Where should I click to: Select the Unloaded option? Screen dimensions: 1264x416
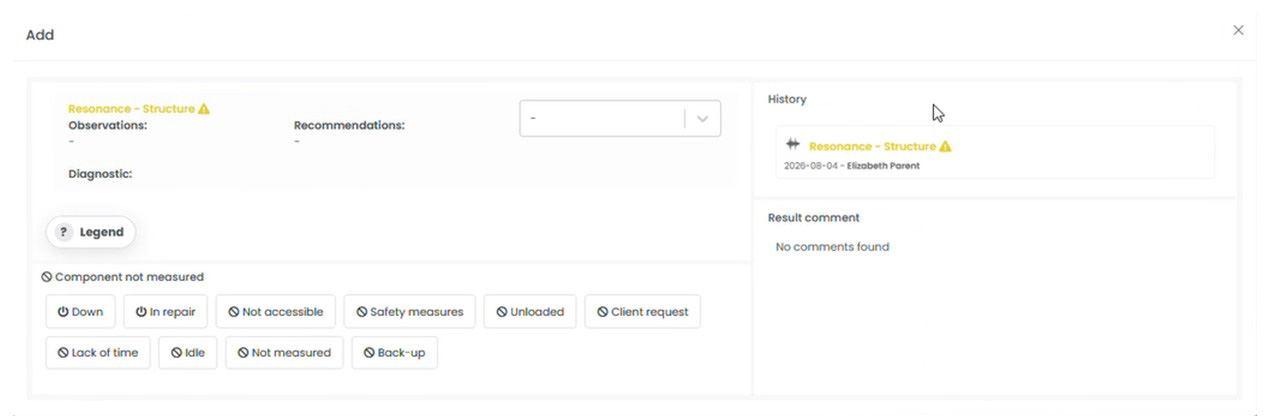coord(530,312)
